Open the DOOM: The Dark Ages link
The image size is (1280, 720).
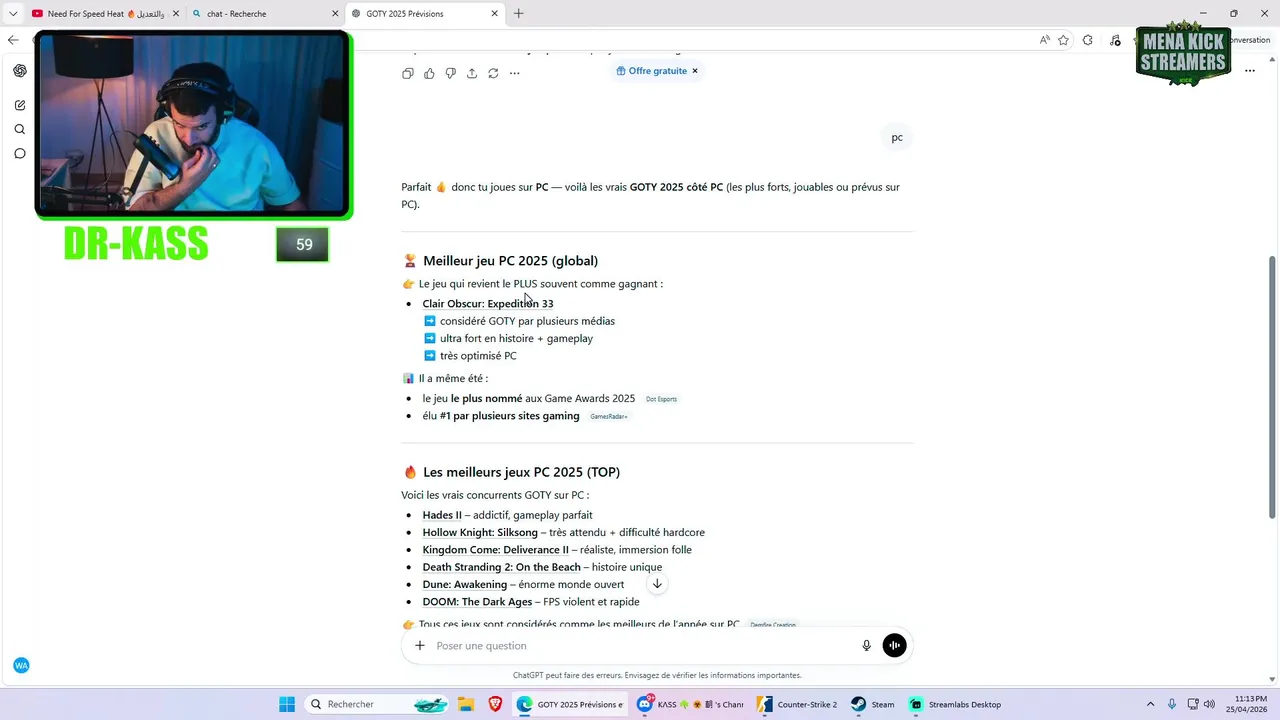click(x=477, y=602)
